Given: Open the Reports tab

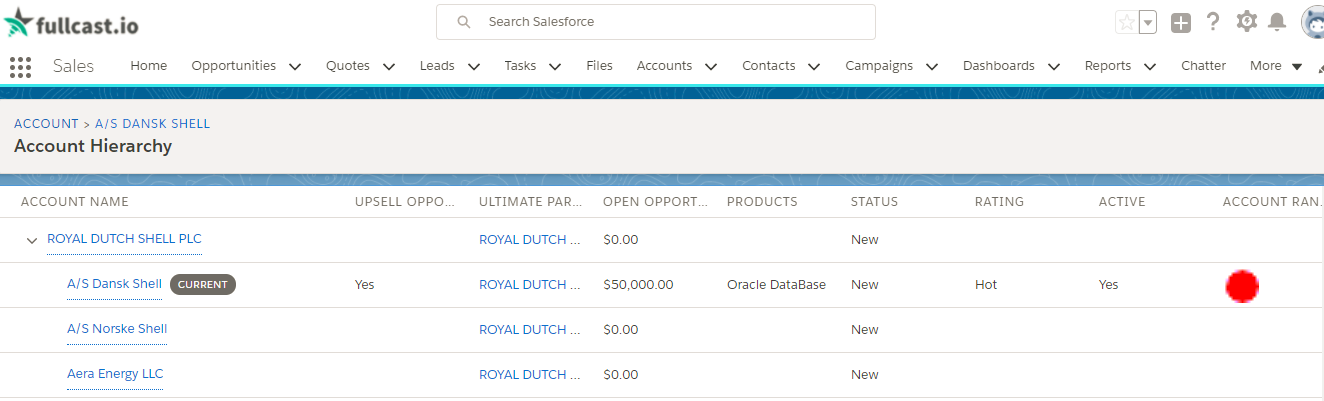Looking at the screenshot, I should click(x=1108, y=66).
